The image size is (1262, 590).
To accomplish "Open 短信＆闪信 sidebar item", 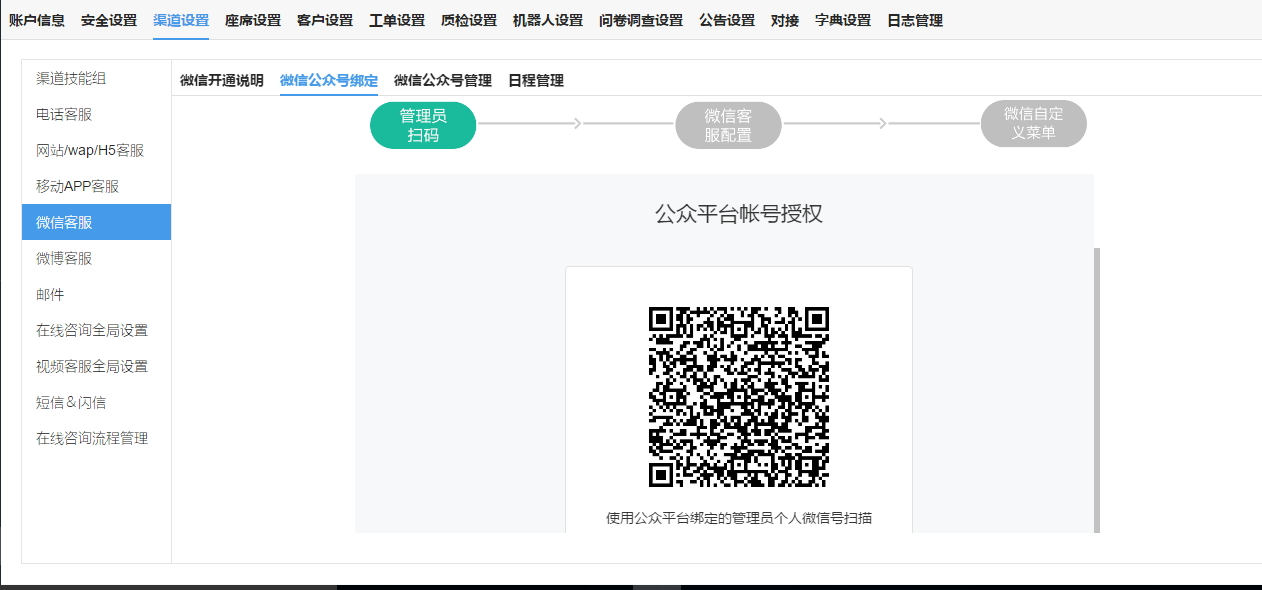I will [x=96, y=402].
